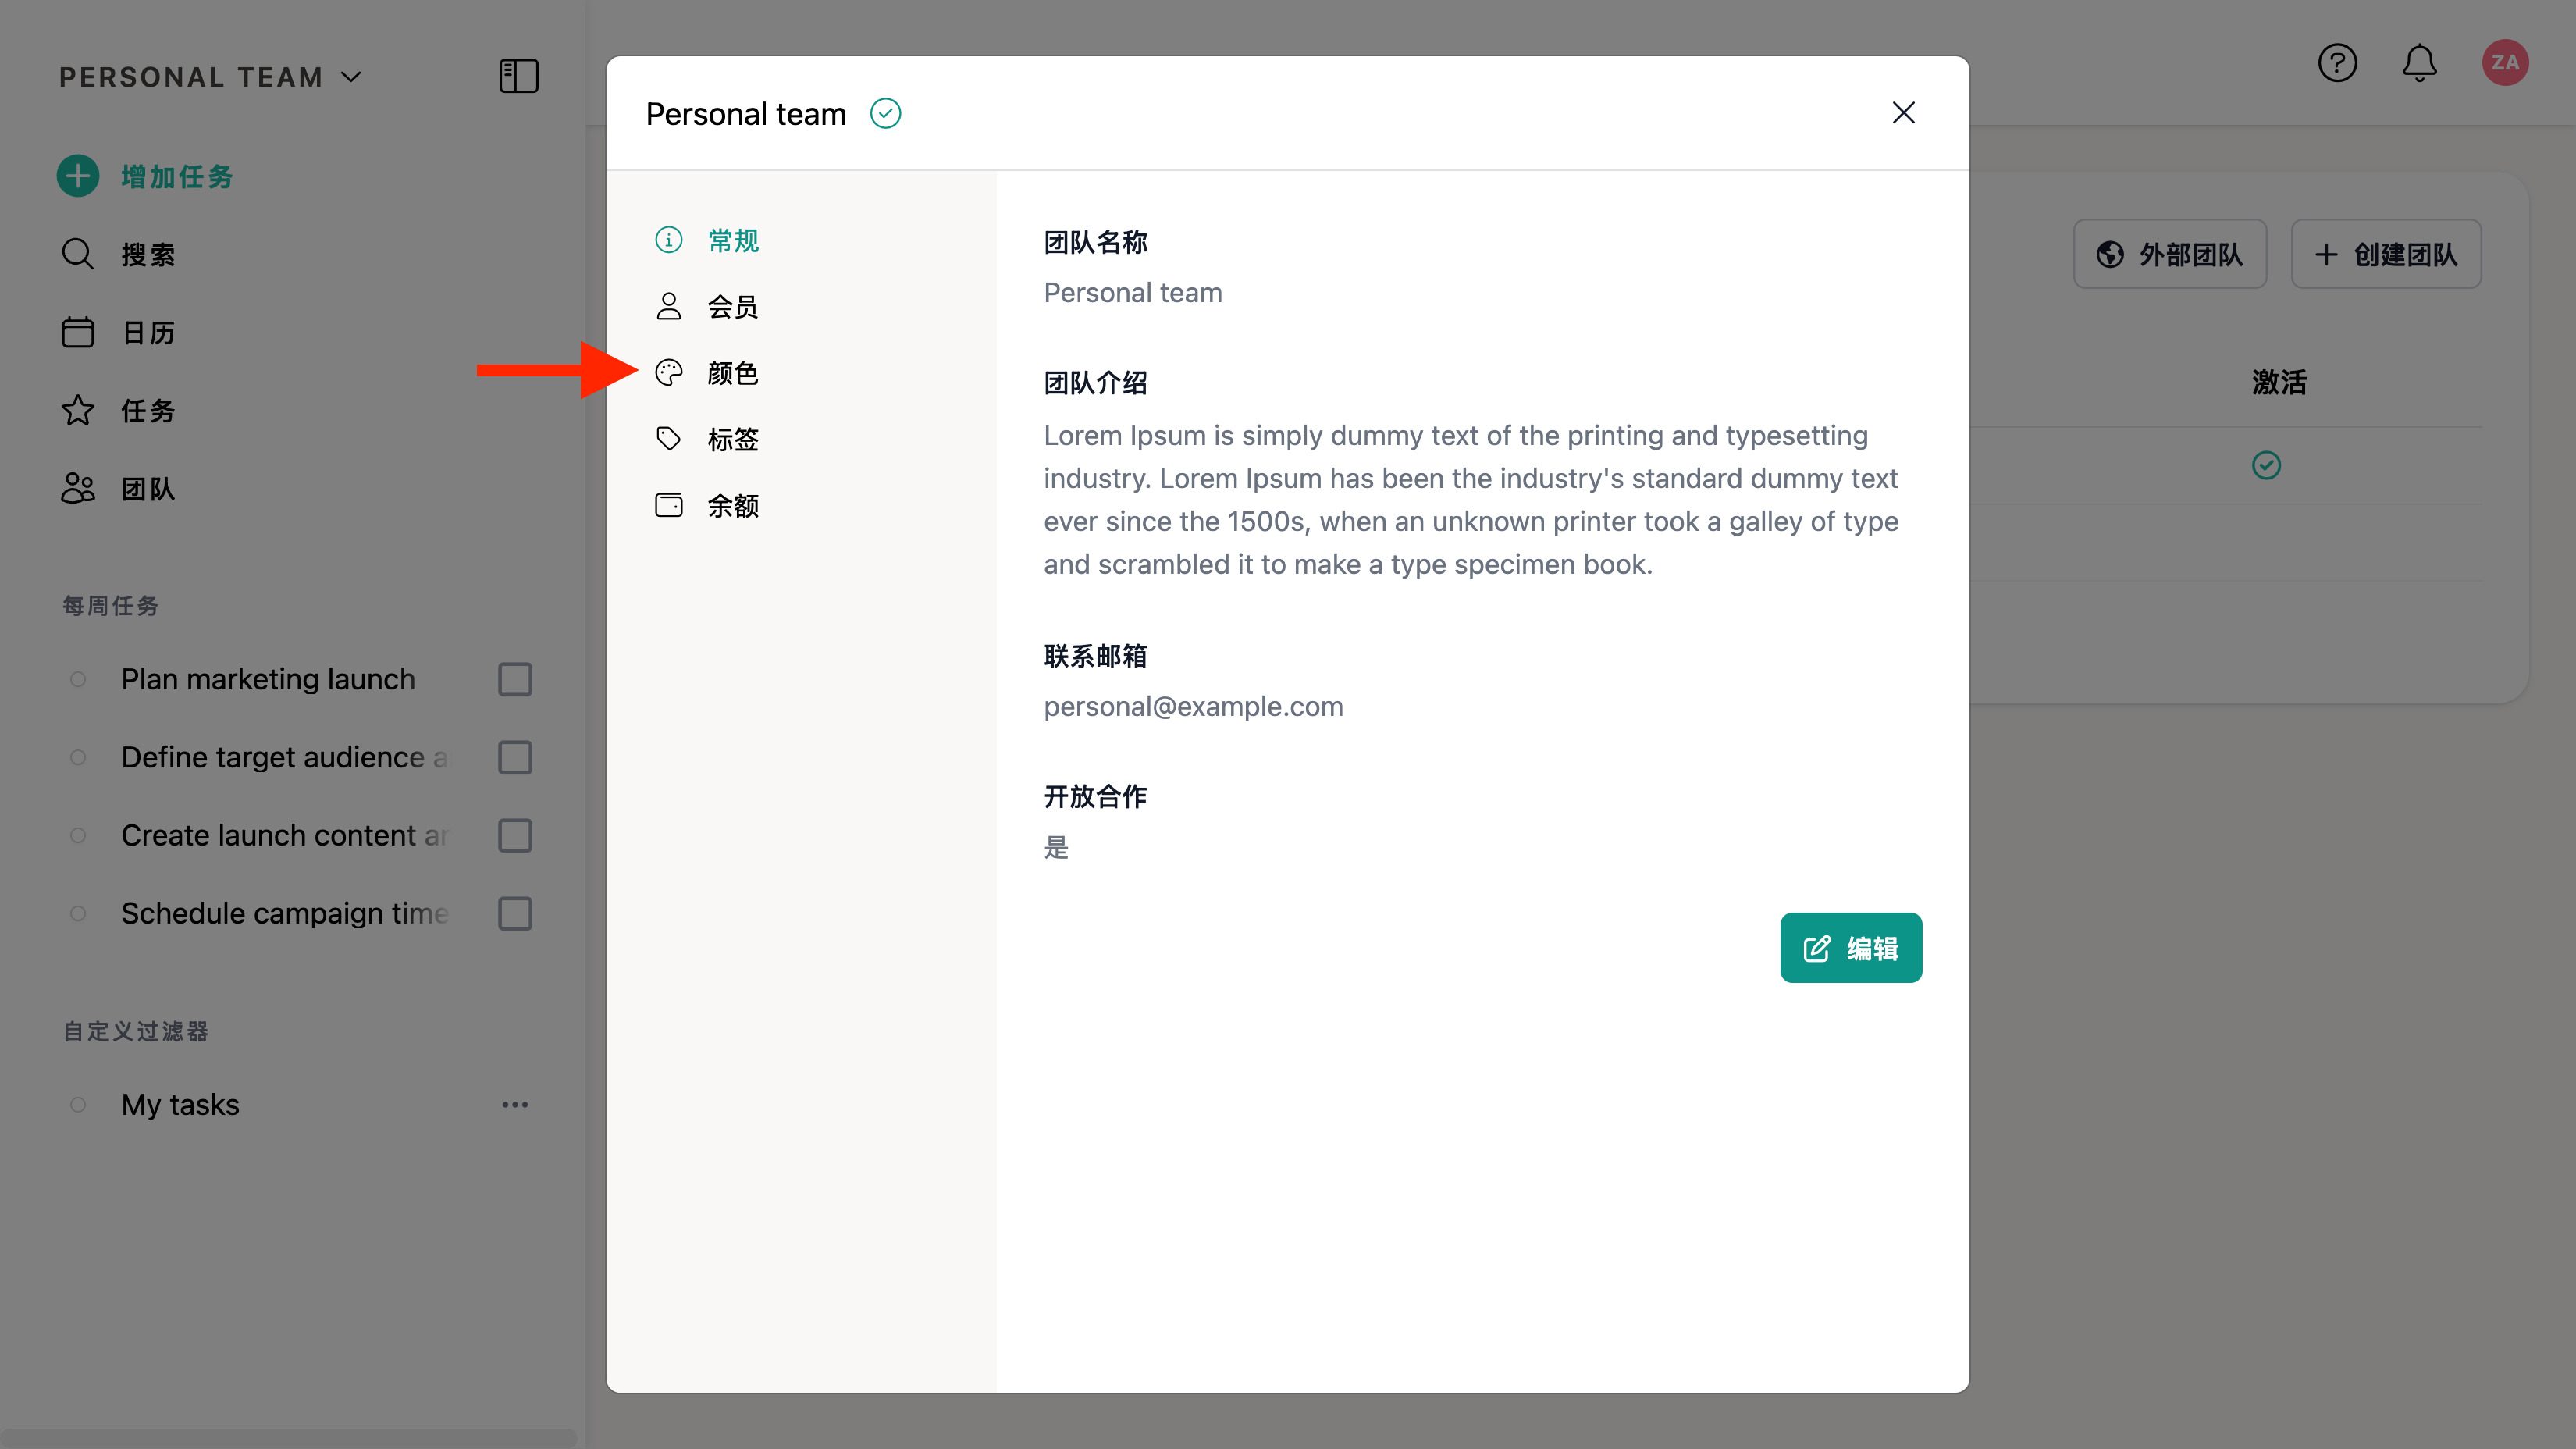Open the help question mark icon
2576x1449 pixels.
click(2337, 63)
